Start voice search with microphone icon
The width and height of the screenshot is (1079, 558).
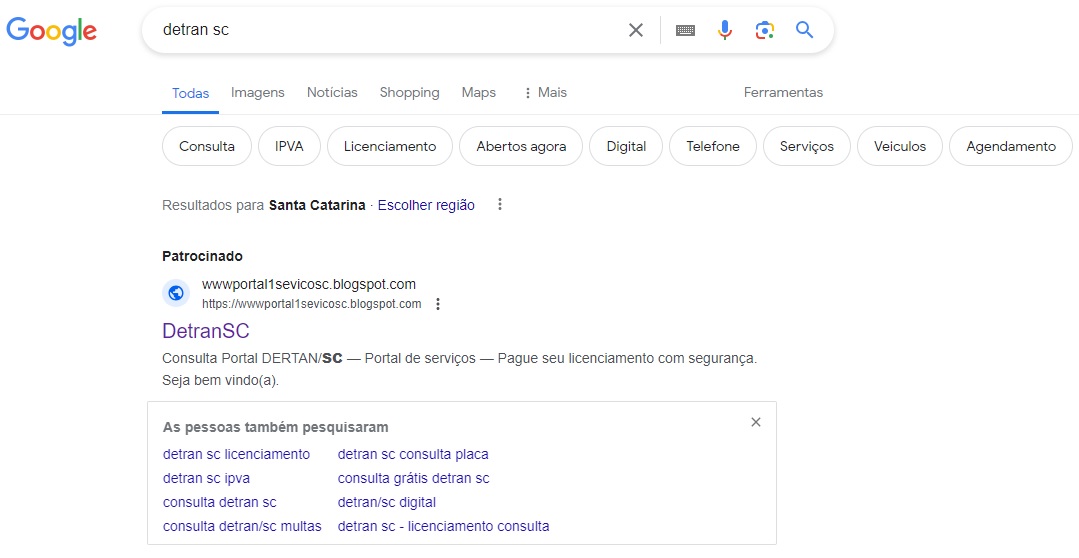(725, 30)
